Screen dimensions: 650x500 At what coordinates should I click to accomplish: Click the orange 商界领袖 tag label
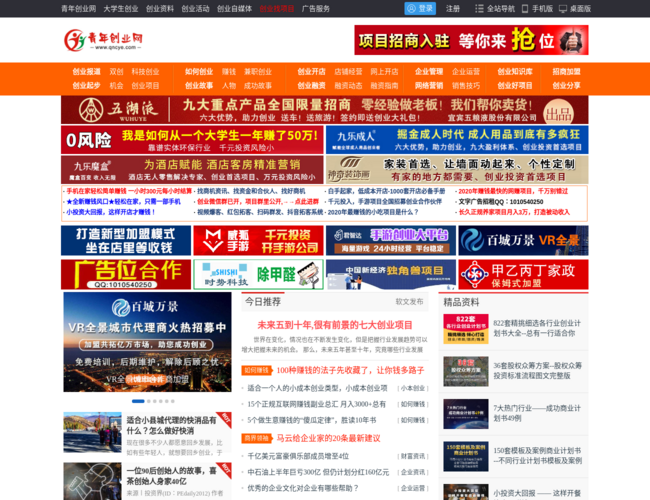click(x=257, y=438)
